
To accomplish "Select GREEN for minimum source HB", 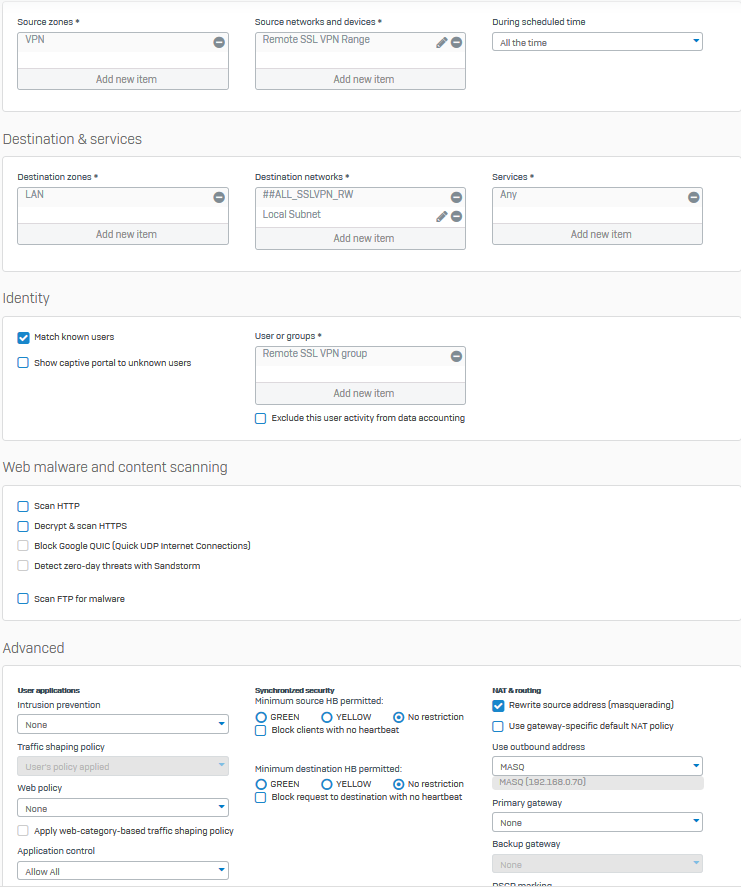I will coord(262,717).
